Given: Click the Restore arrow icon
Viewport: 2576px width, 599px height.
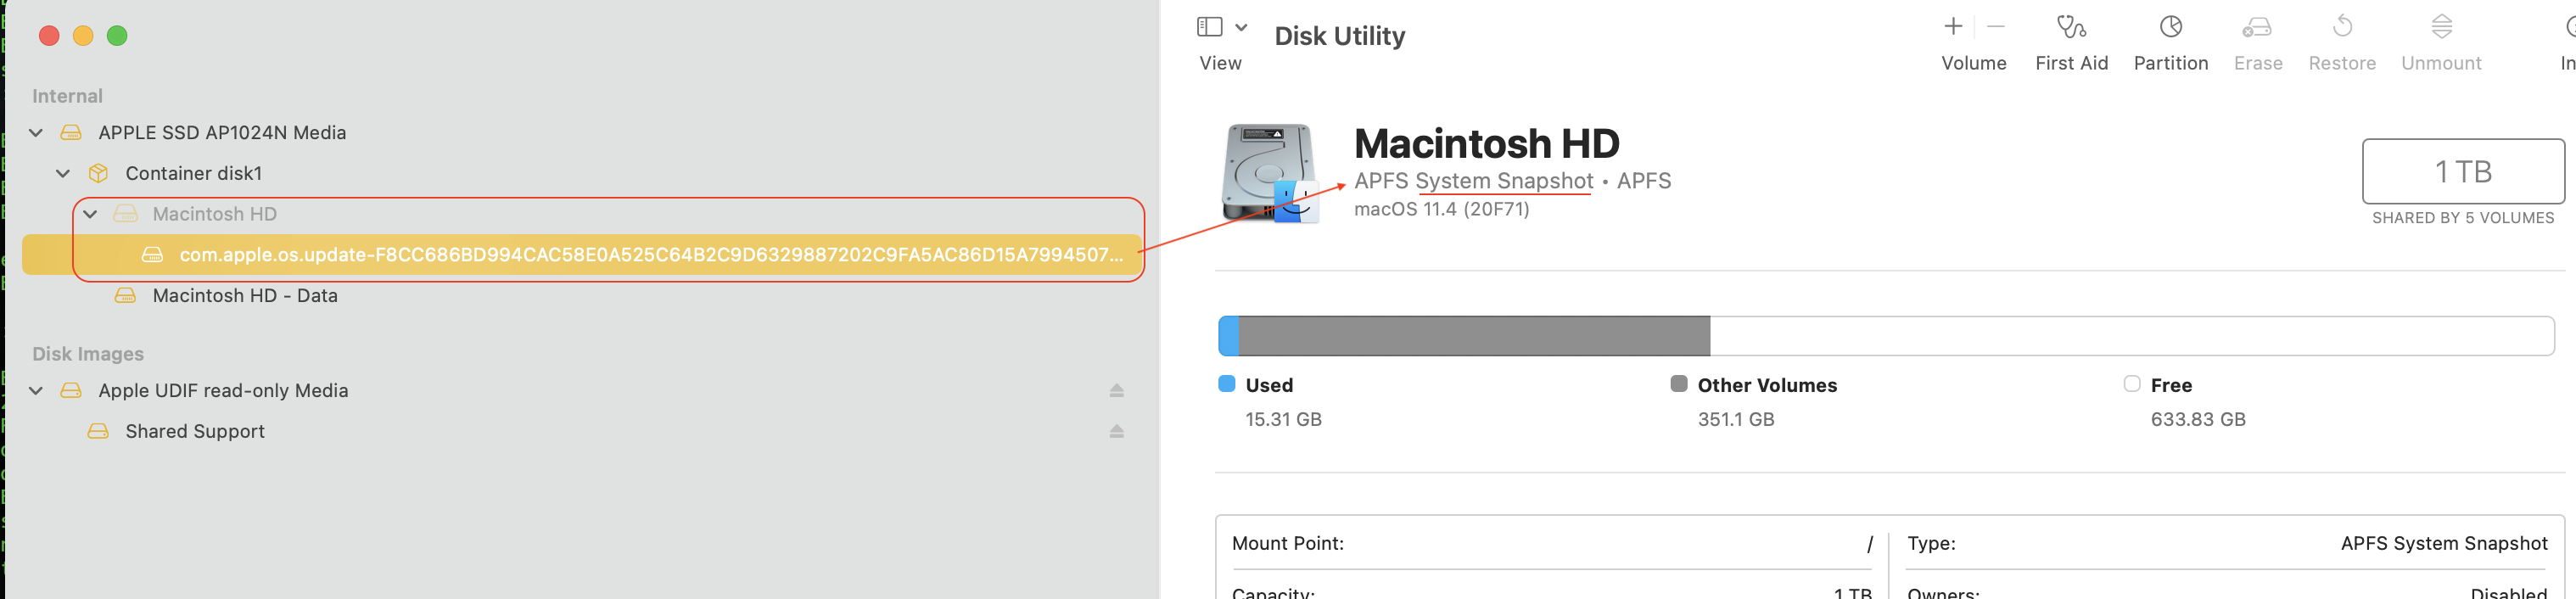Looking at the screenshot, I should pyautogui.click(x=2341, y=27).
